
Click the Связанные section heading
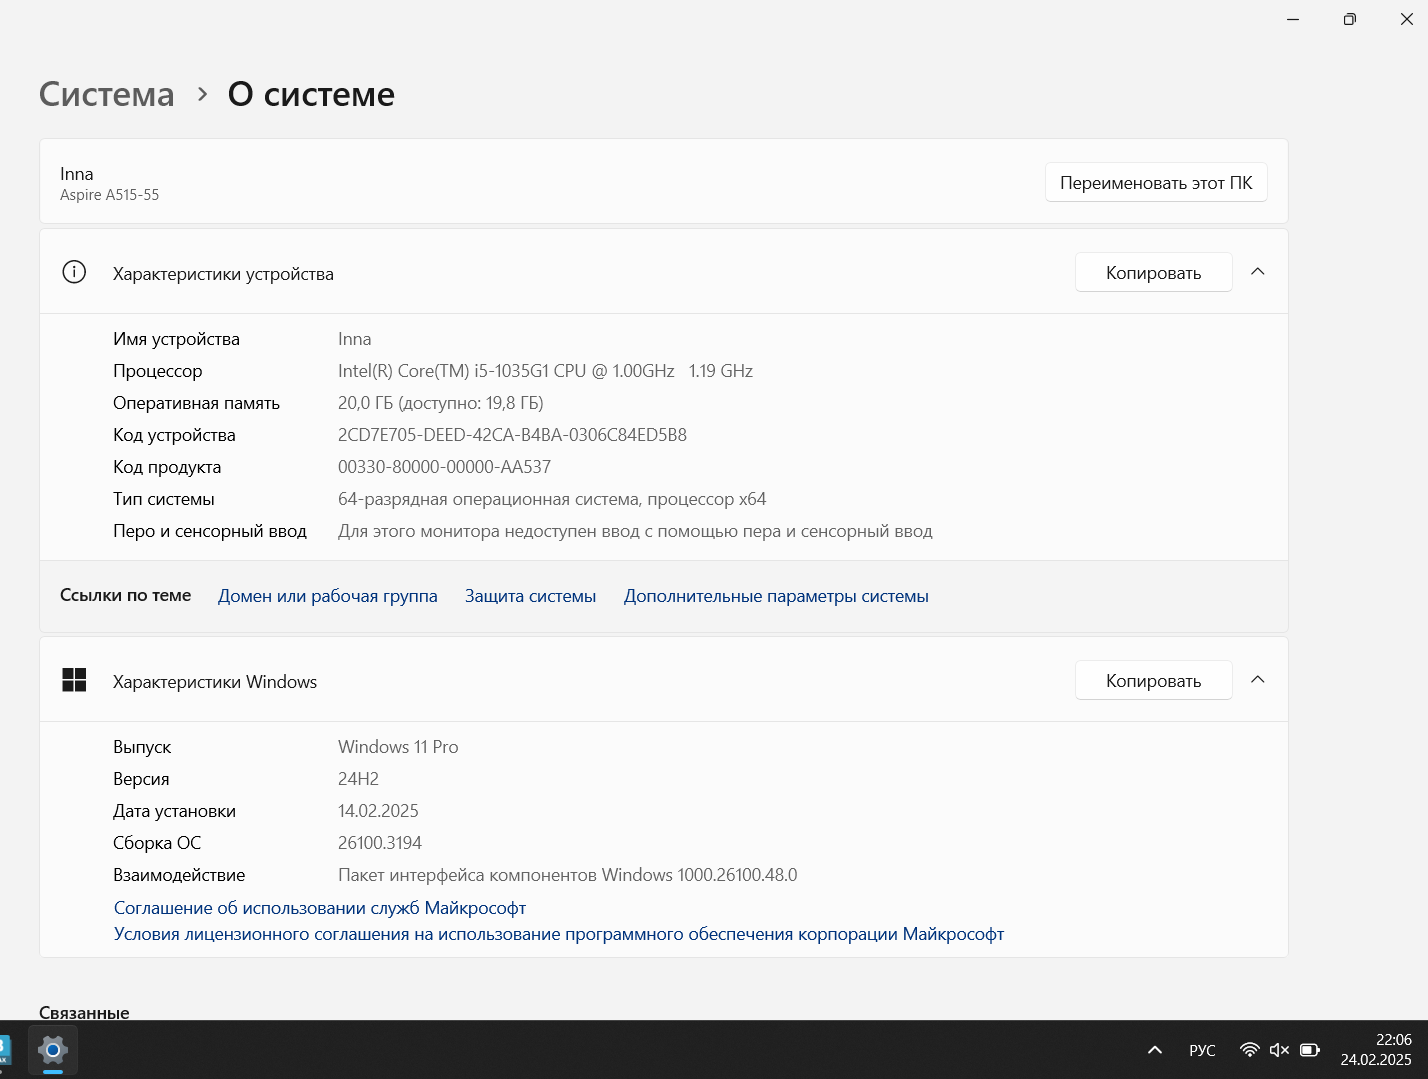click(x=84, y=1012)
